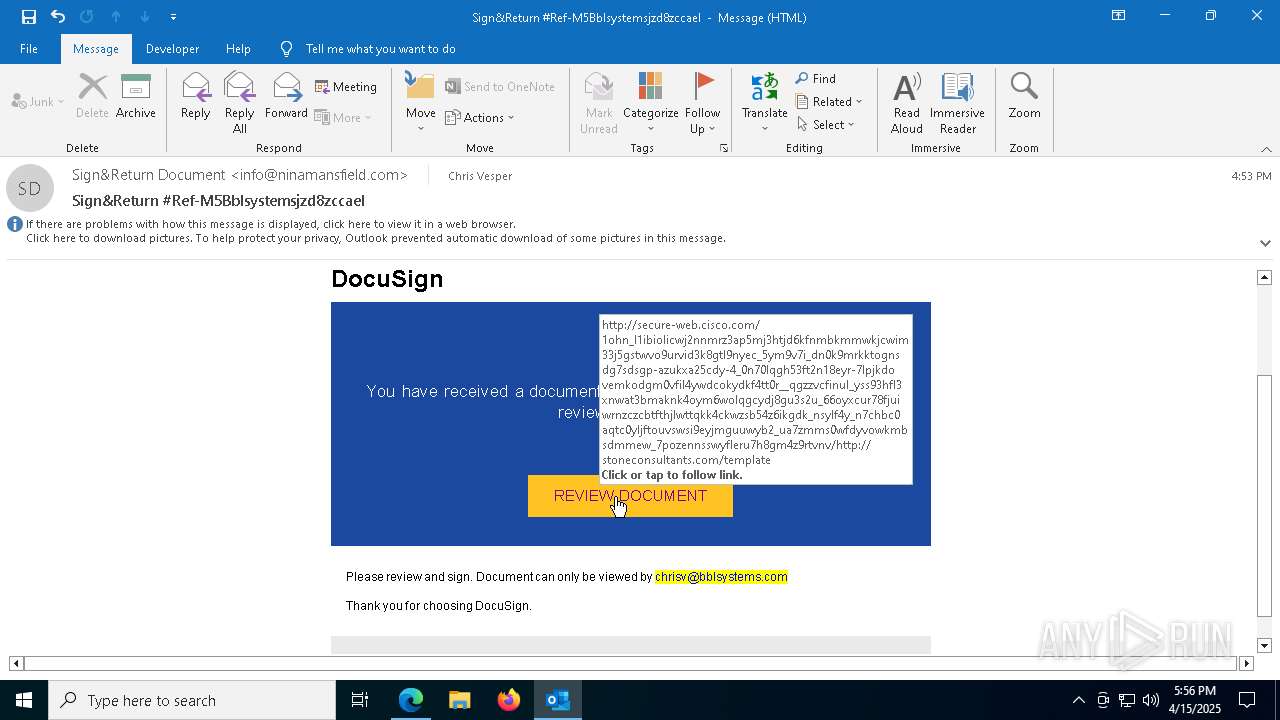1280x720 pixels.
Task: Click the horizontal scroll left arrow
Action: click(x=16, y=663)
